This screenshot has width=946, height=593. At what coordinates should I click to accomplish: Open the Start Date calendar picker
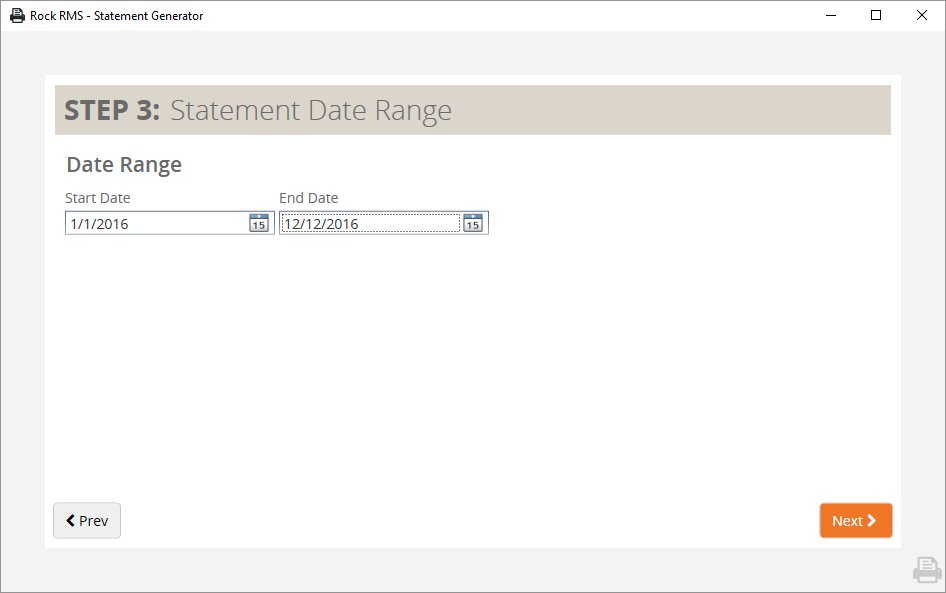[x=259, y=223]
